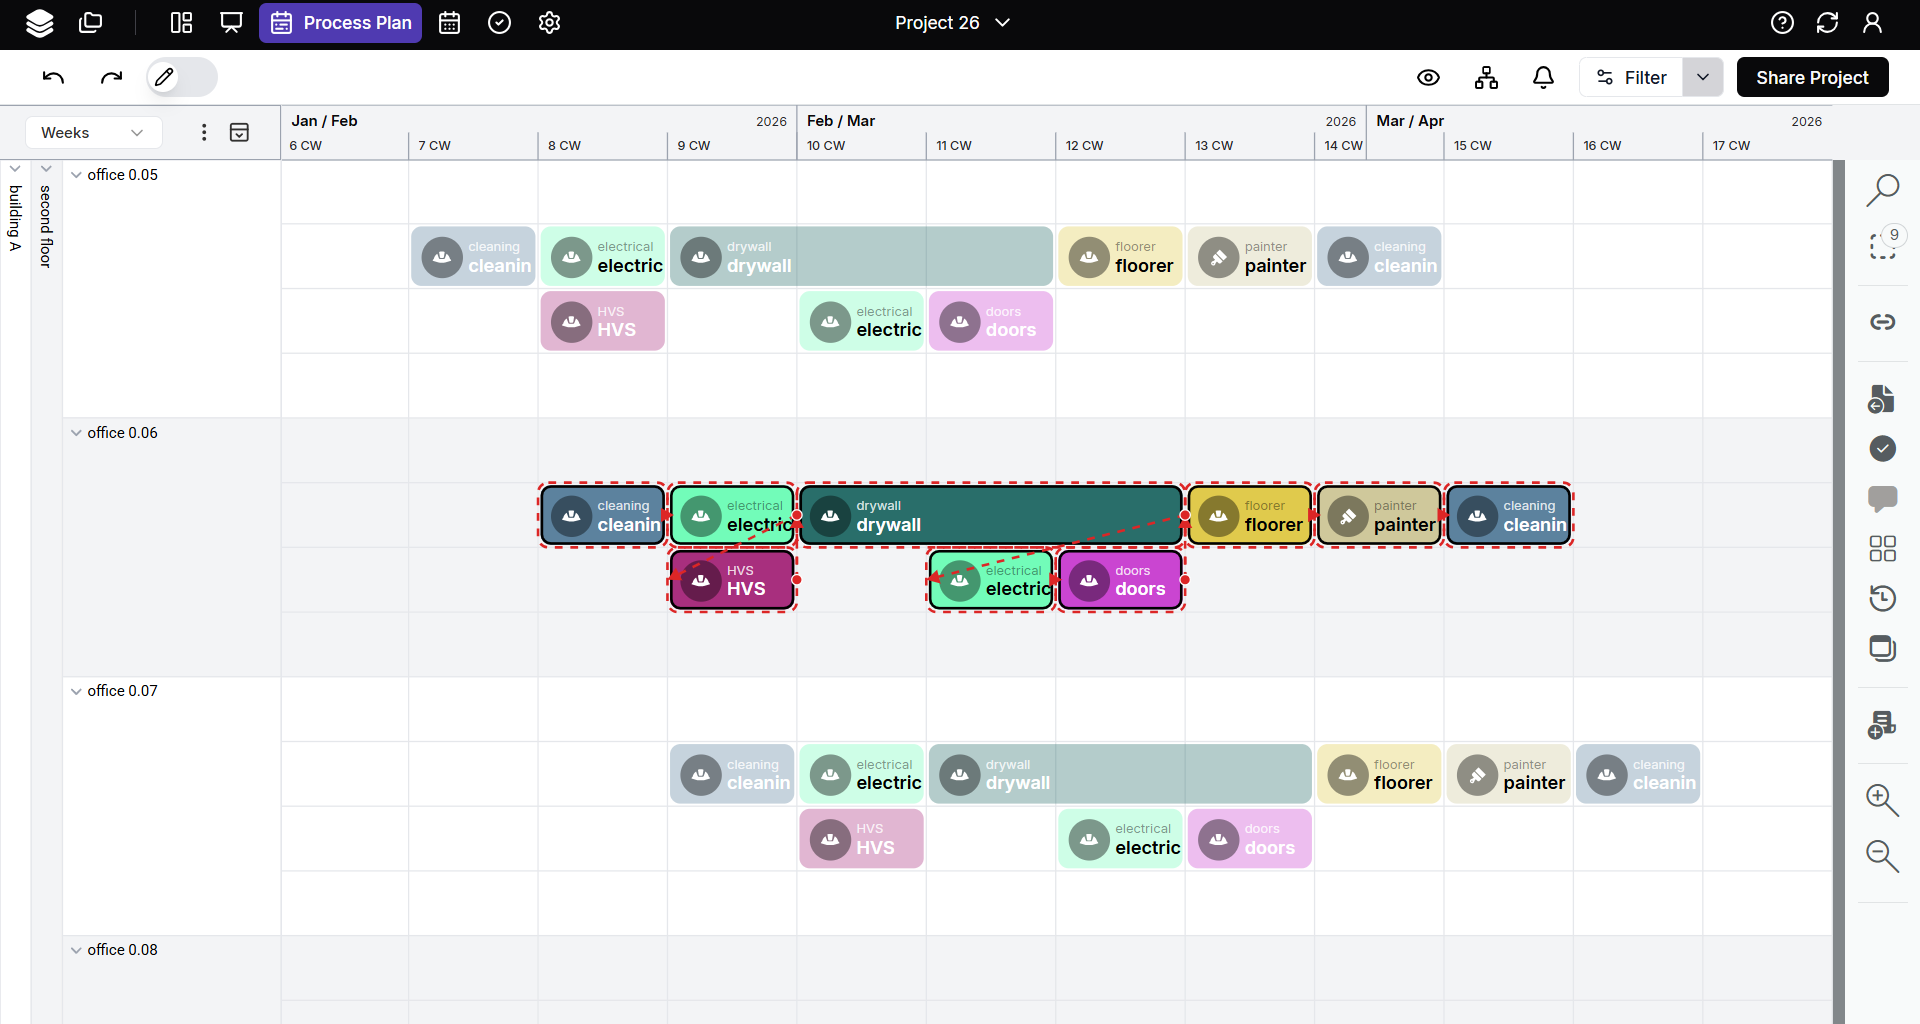Image resolution: width=1920 pixels, height=1024 pixels.
Task: Click the undo arrow icon
Action: pos(53,77)
